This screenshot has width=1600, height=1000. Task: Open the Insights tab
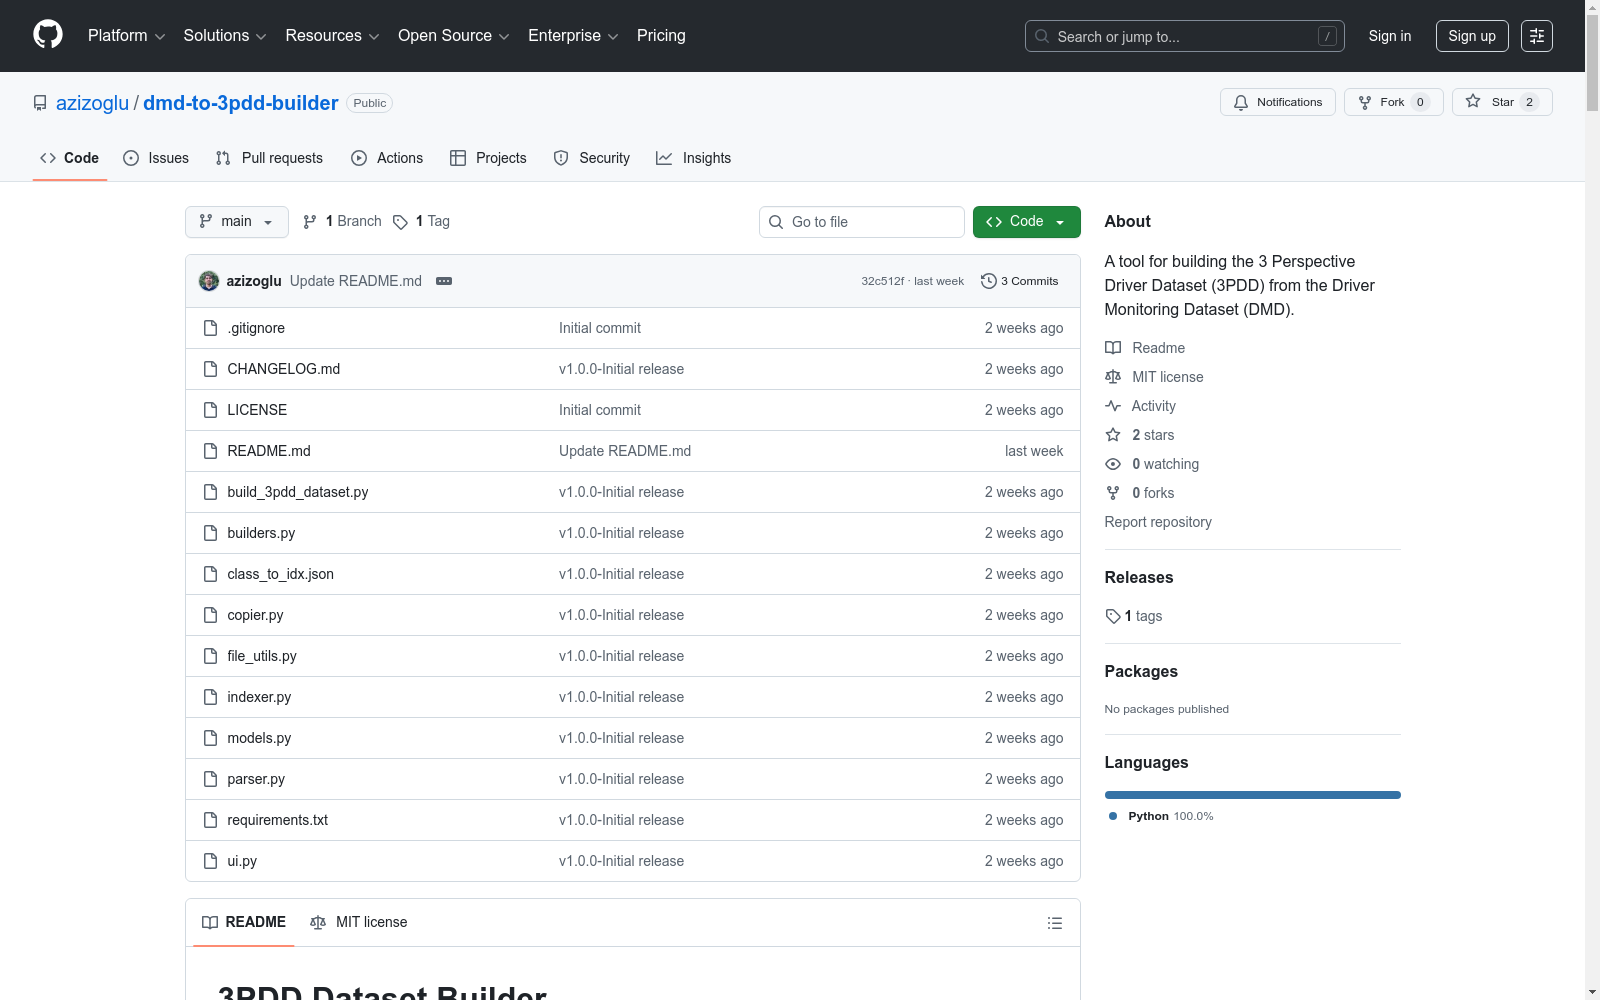click(693, 158)
